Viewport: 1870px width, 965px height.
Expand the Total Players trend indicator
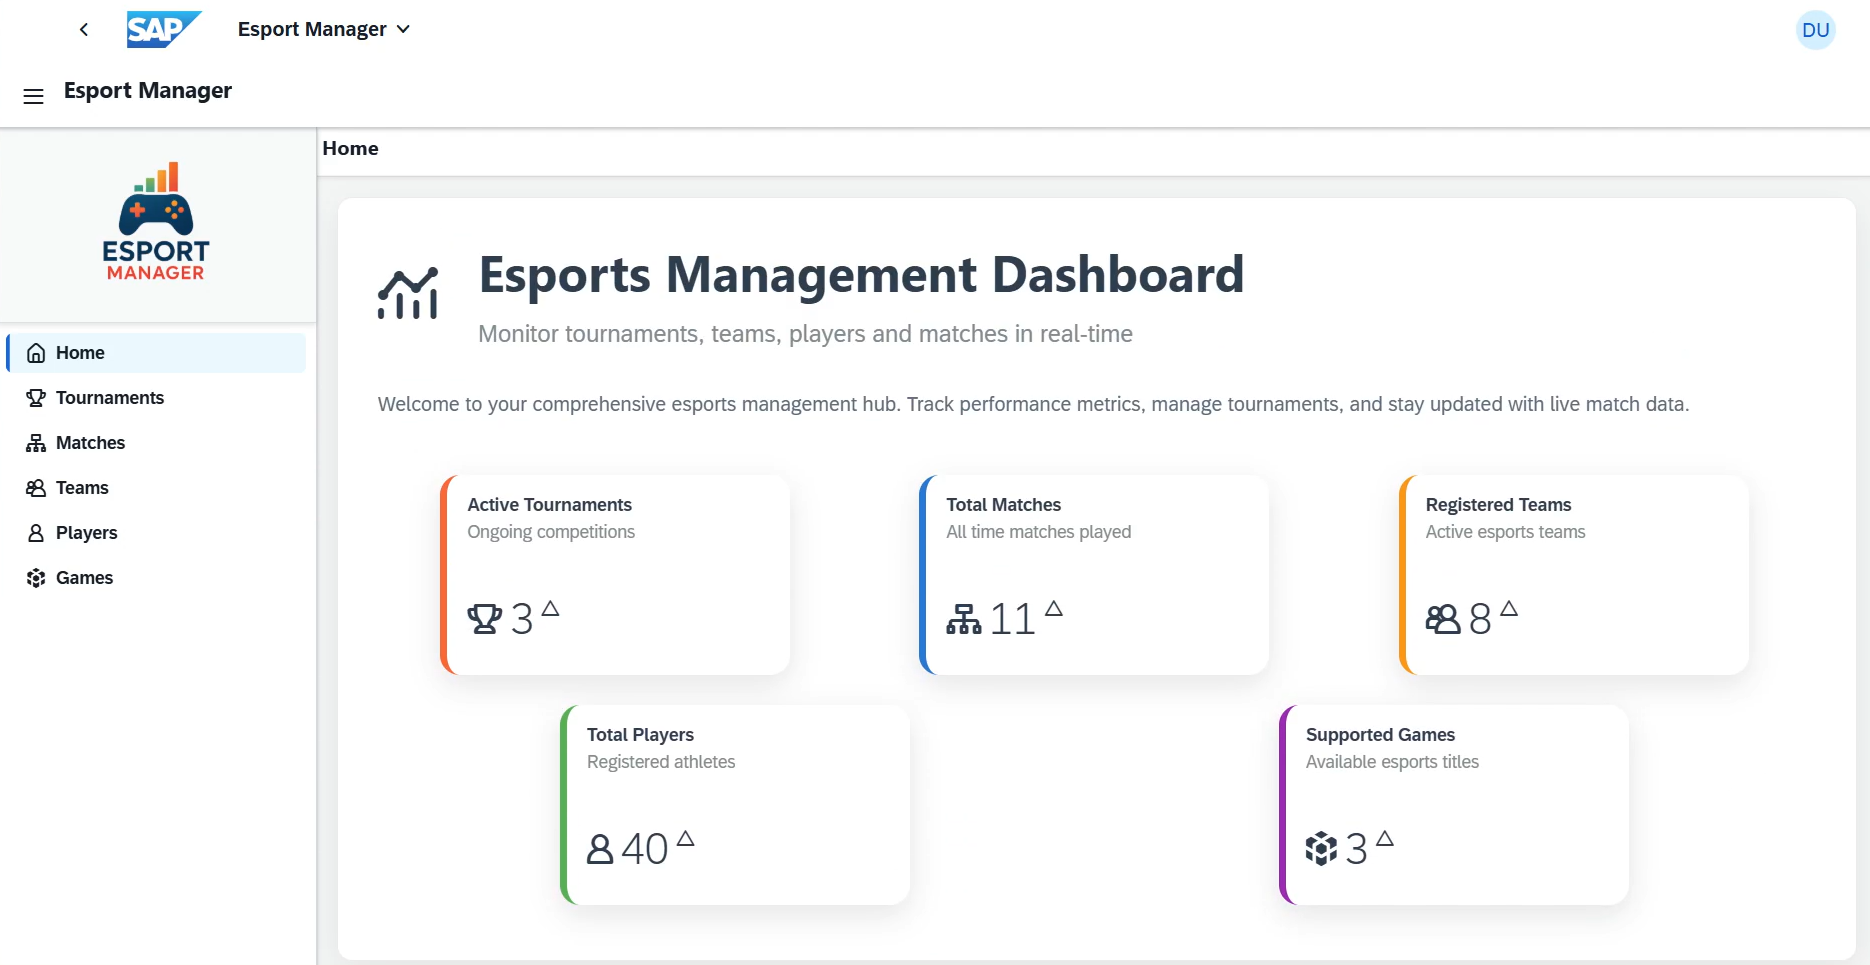pyautogui.click(x=686, y=840)
